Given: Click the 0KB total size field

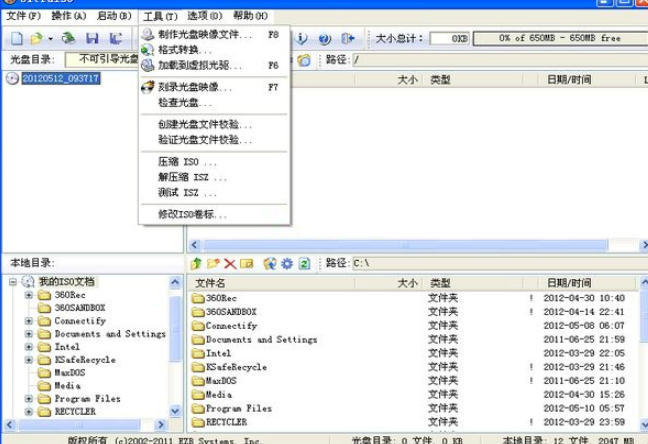Looking at the screenshot, I should tap(450, 38).
